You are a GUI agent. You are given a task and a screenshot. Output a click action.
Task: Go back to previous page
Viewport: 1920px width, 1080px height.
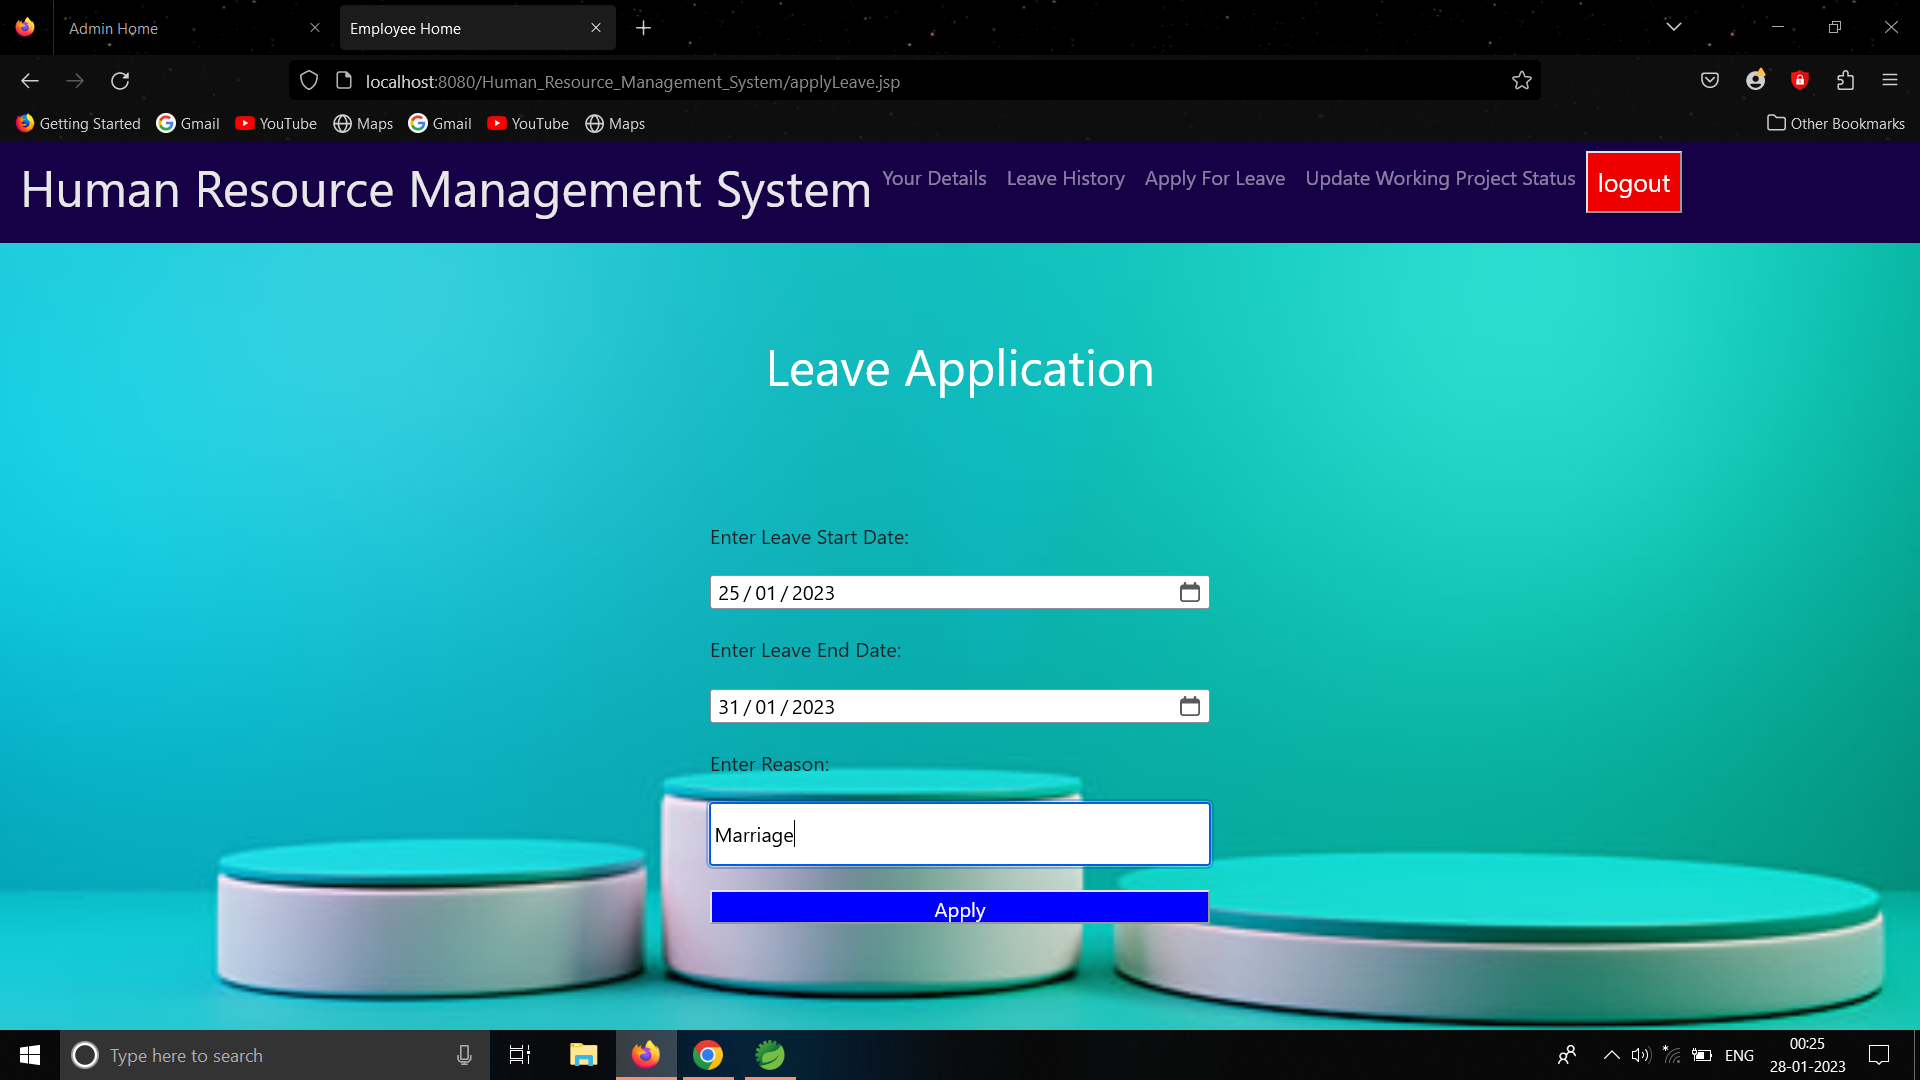30,81
